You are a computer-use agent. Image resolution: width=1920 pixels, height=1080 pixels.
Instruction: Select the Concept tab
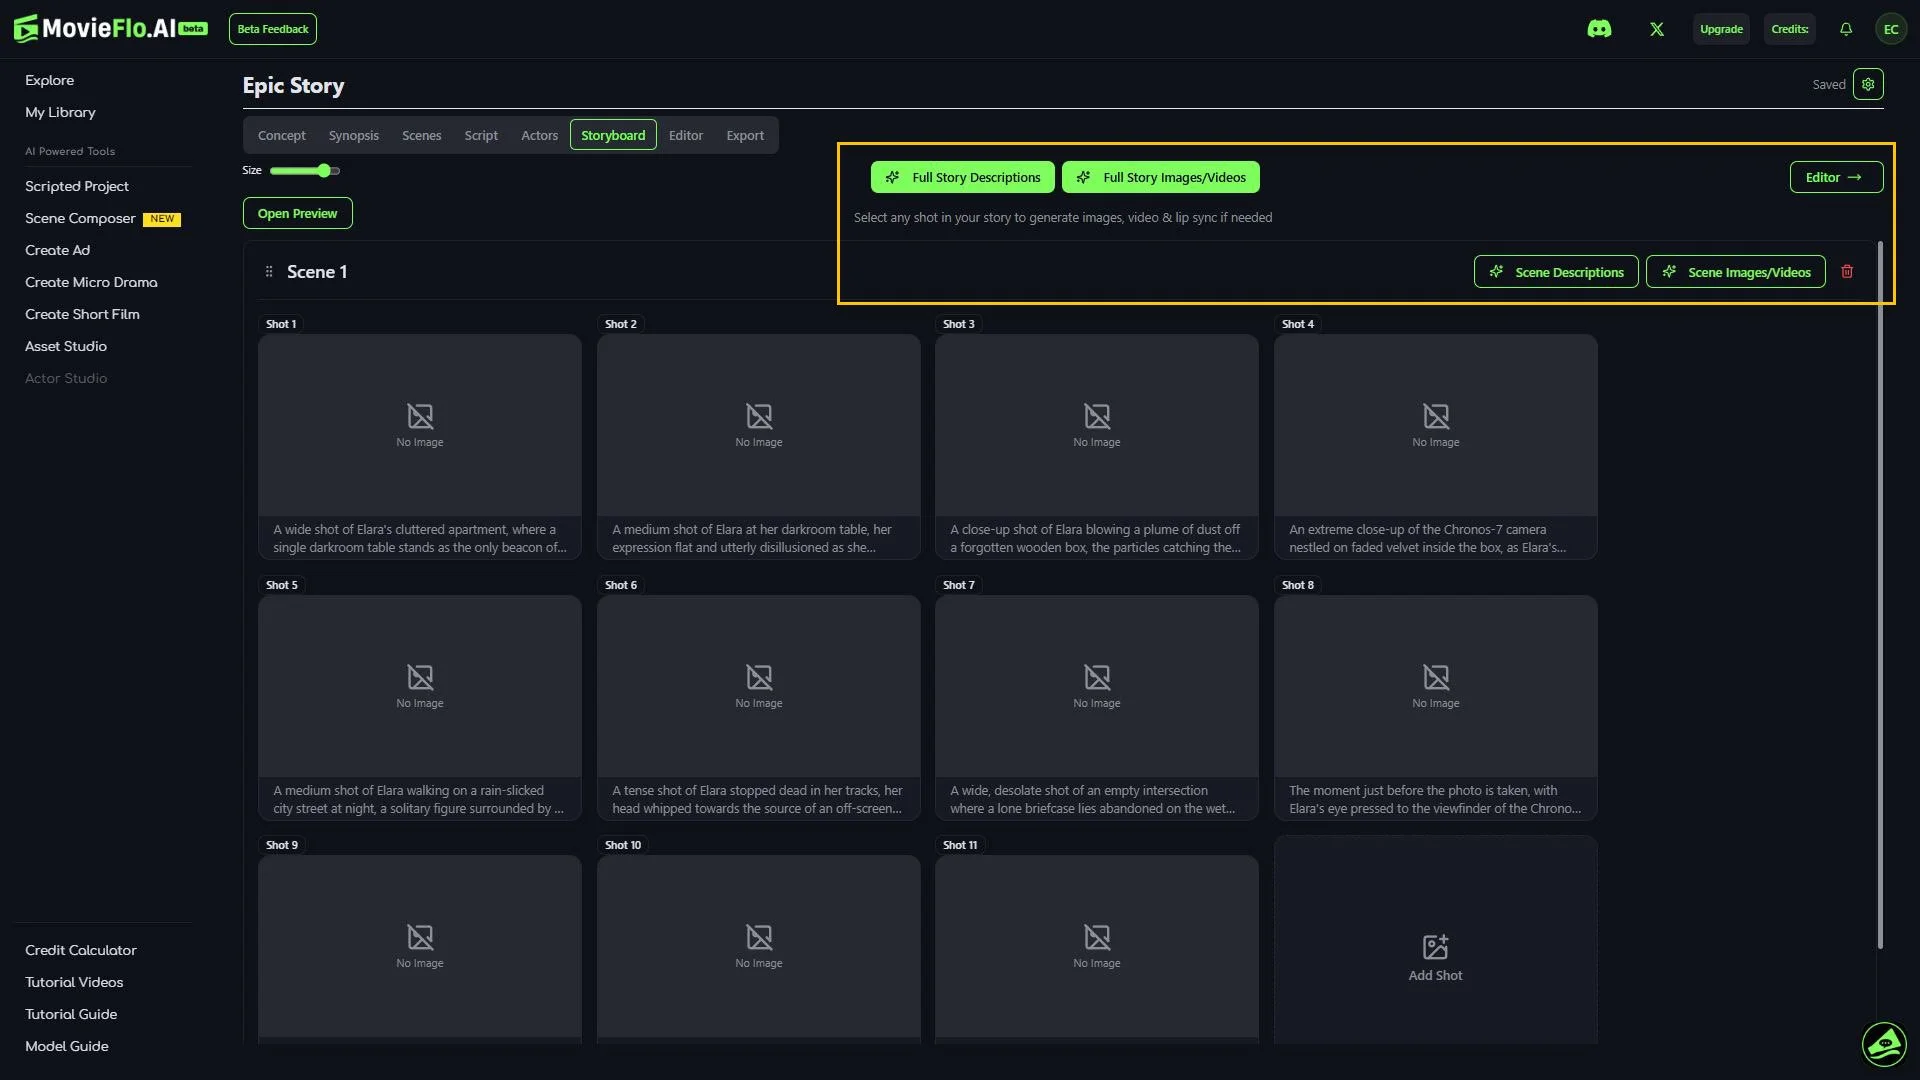click(282, 135)
